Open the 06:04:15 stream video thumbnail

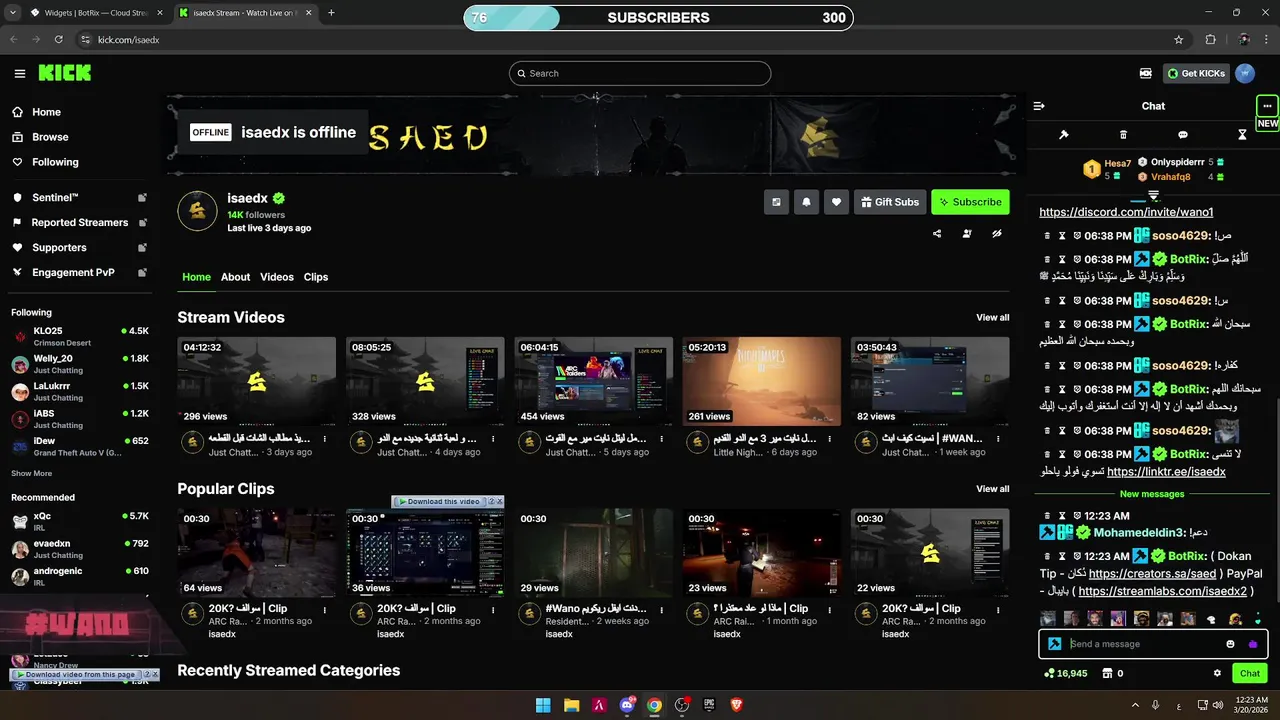(x=594, y=381)
